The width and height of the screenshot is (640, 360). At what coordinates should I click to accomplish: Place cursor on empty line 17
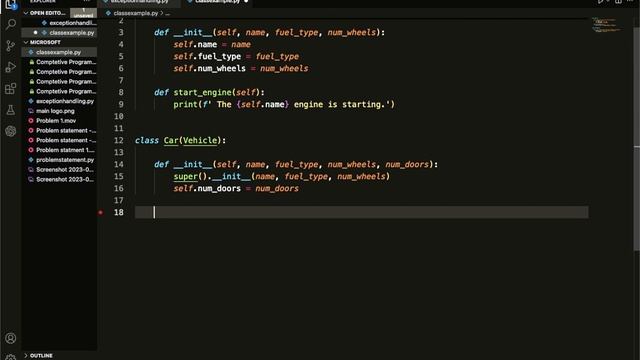[361, 200]
